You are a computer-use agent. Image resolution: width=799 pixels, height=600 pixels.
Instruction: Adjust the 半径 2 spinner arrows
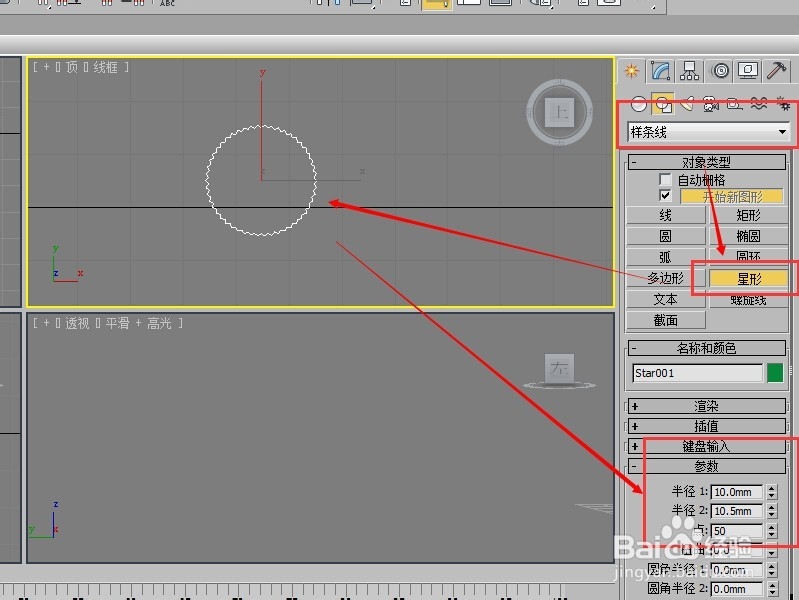tap(771, 511)
